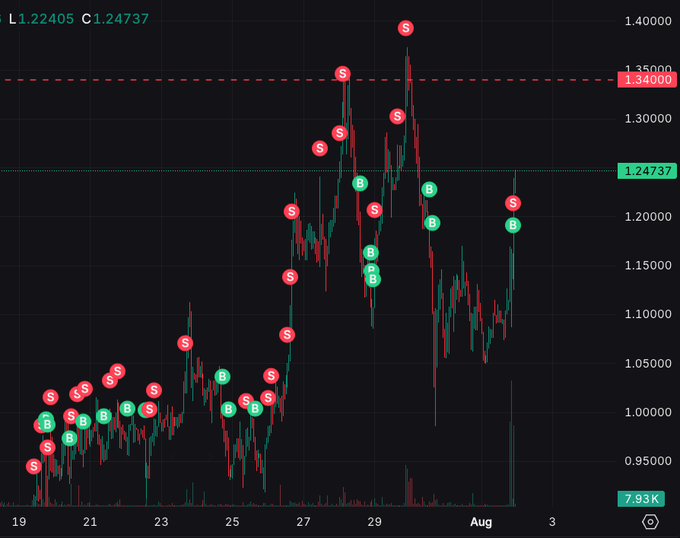Click the Aug date axis label
The height and width of the screenshot is (538, 680).
click(481, 522)
